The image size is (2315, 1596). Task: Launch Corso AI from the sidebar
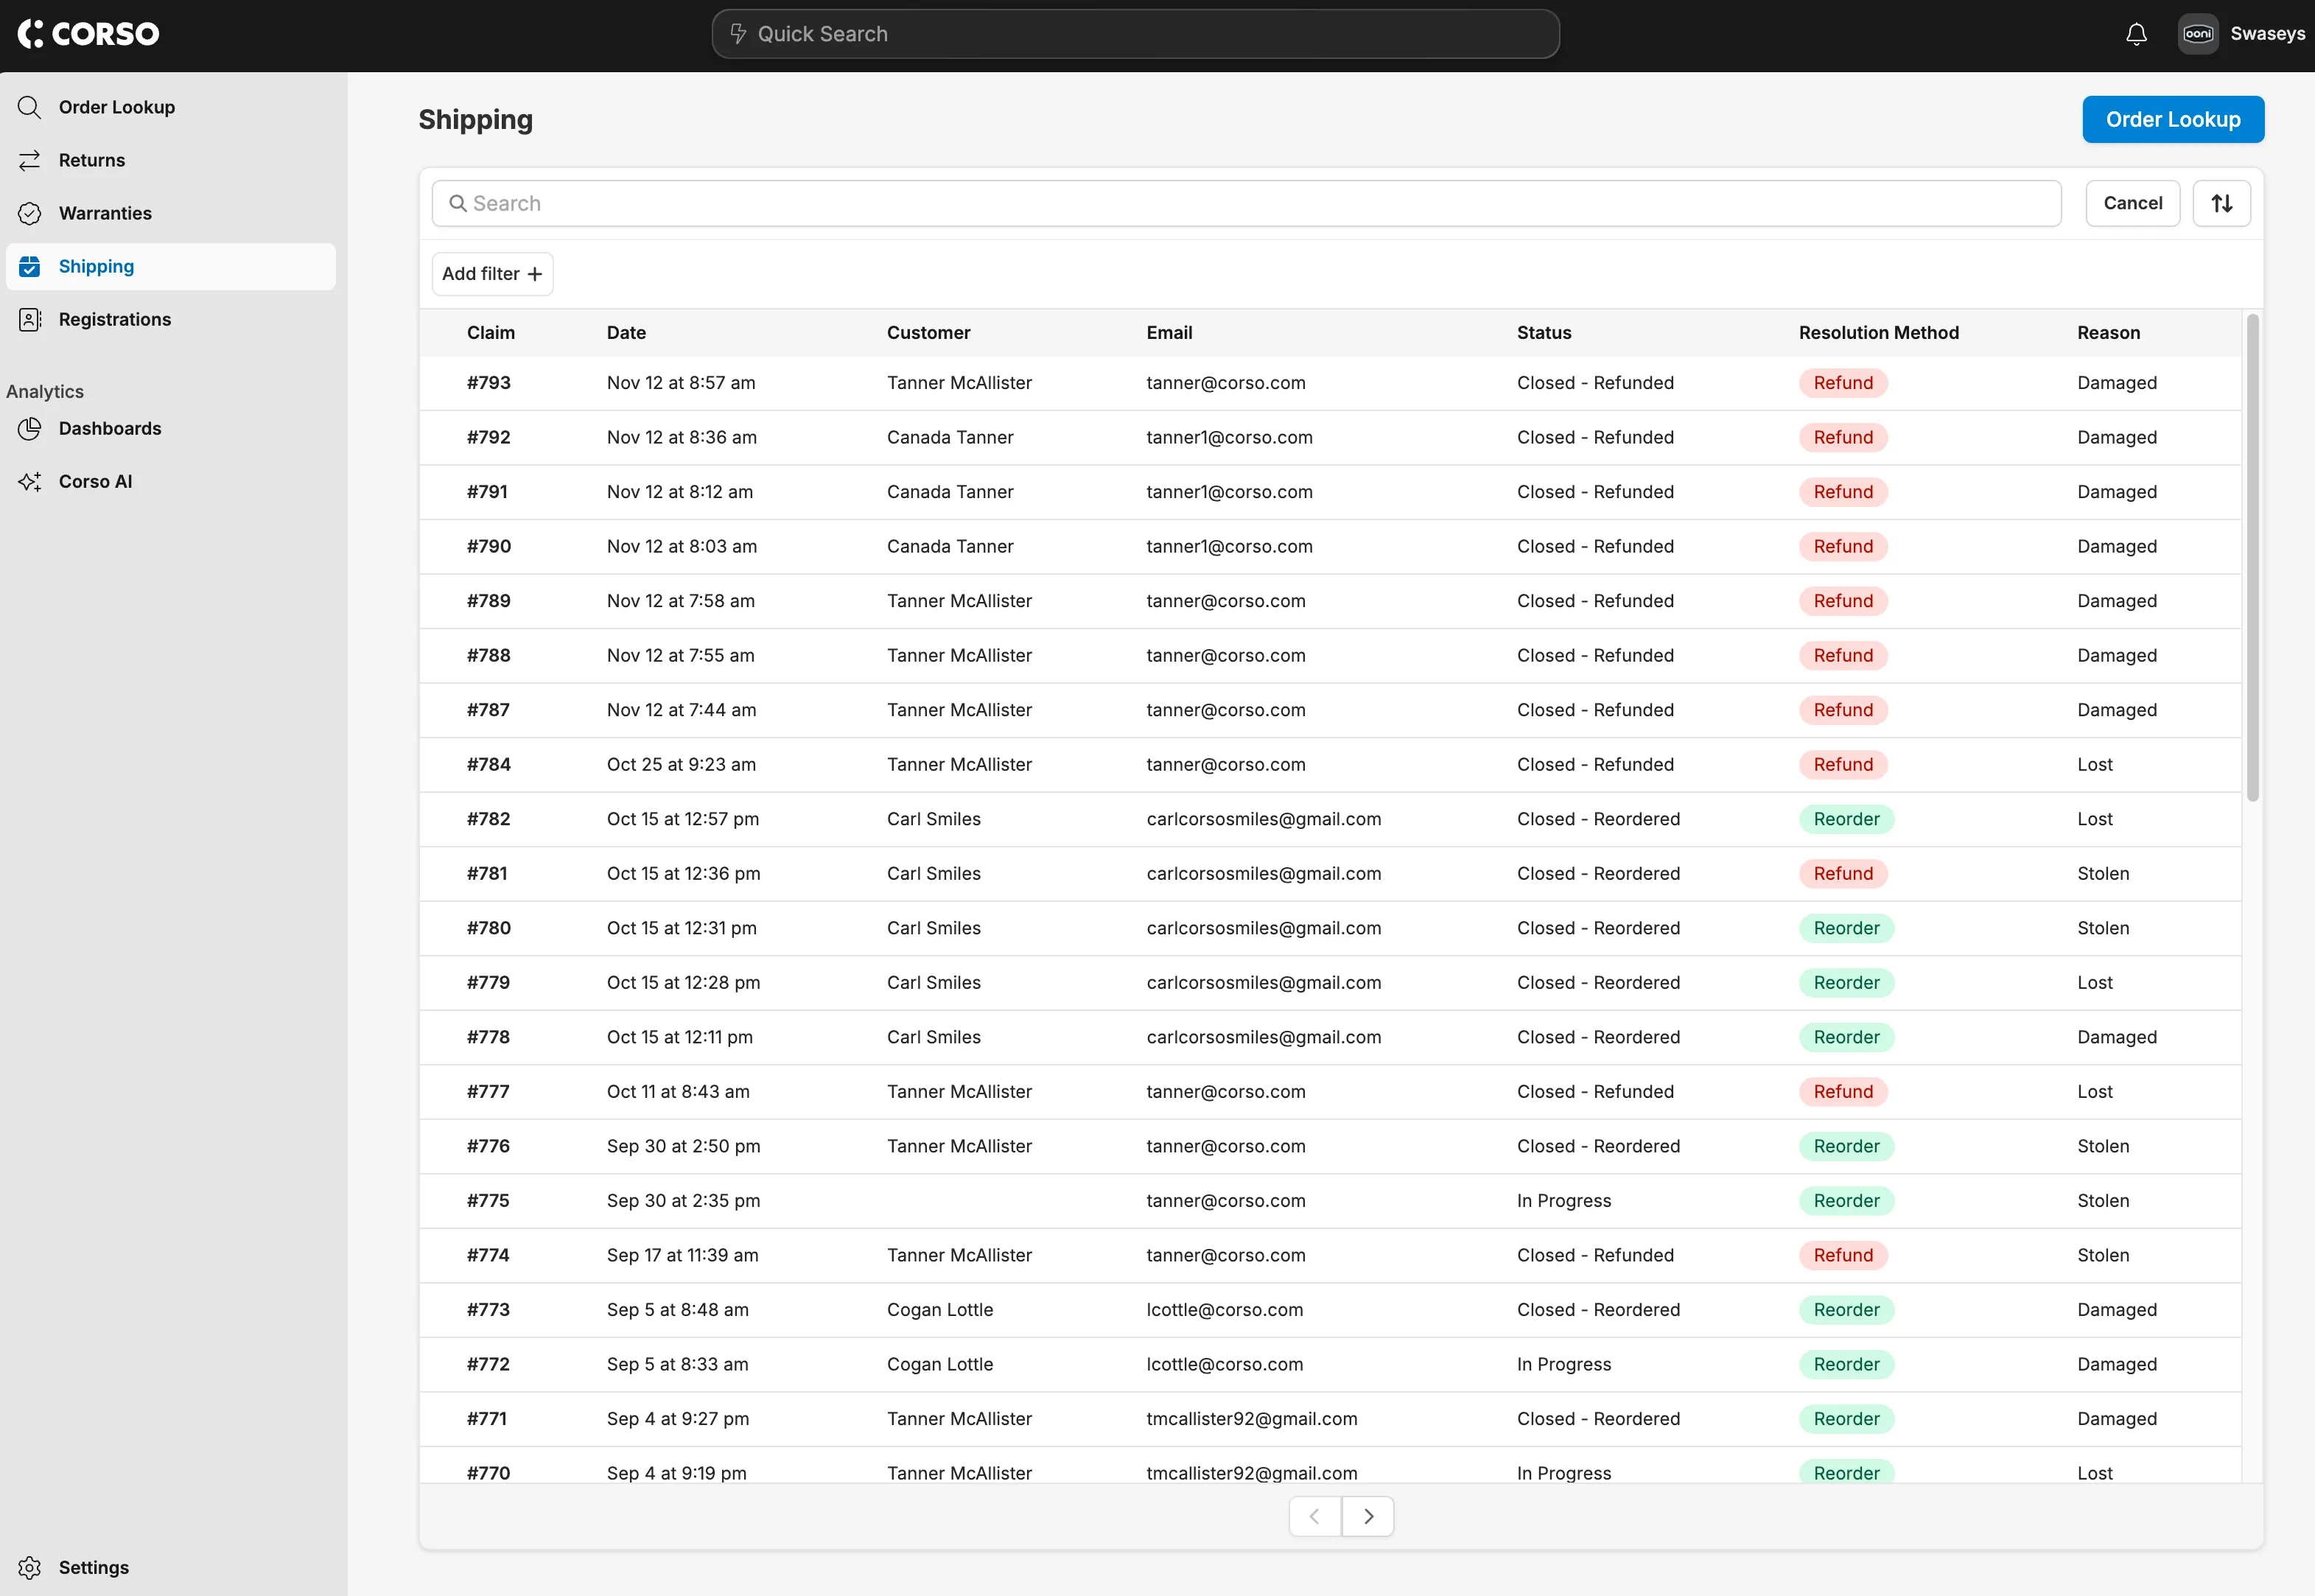[95, 481]
